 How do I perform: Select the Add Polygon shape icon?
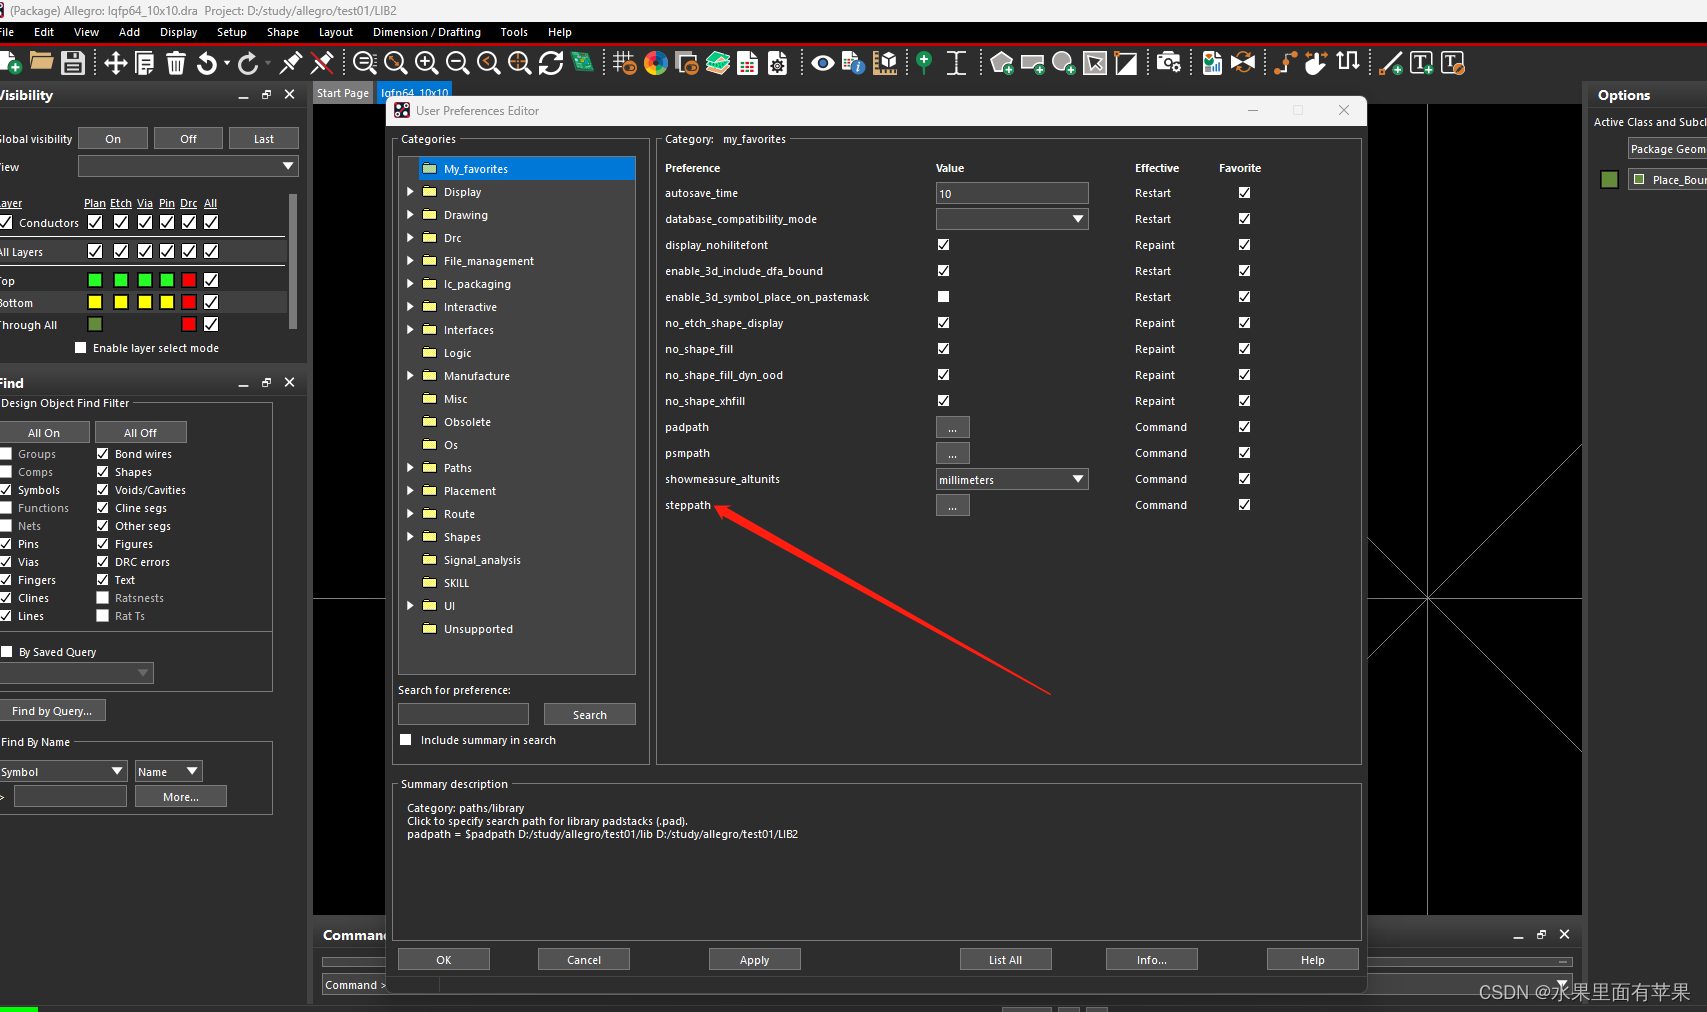tap(1001, 63)
